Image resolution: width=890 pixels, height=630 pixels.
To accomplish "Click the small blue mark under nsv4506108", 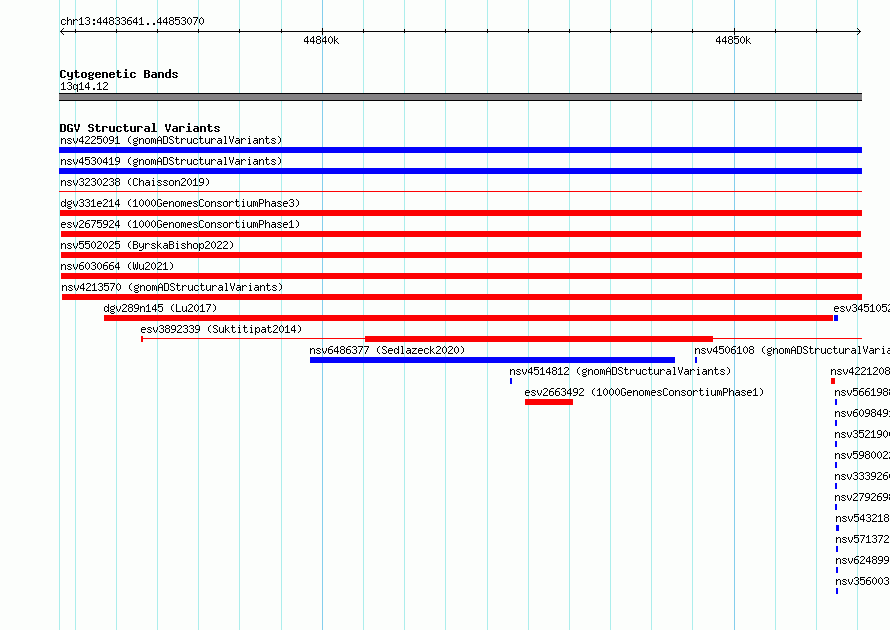I will click(696, 360).
